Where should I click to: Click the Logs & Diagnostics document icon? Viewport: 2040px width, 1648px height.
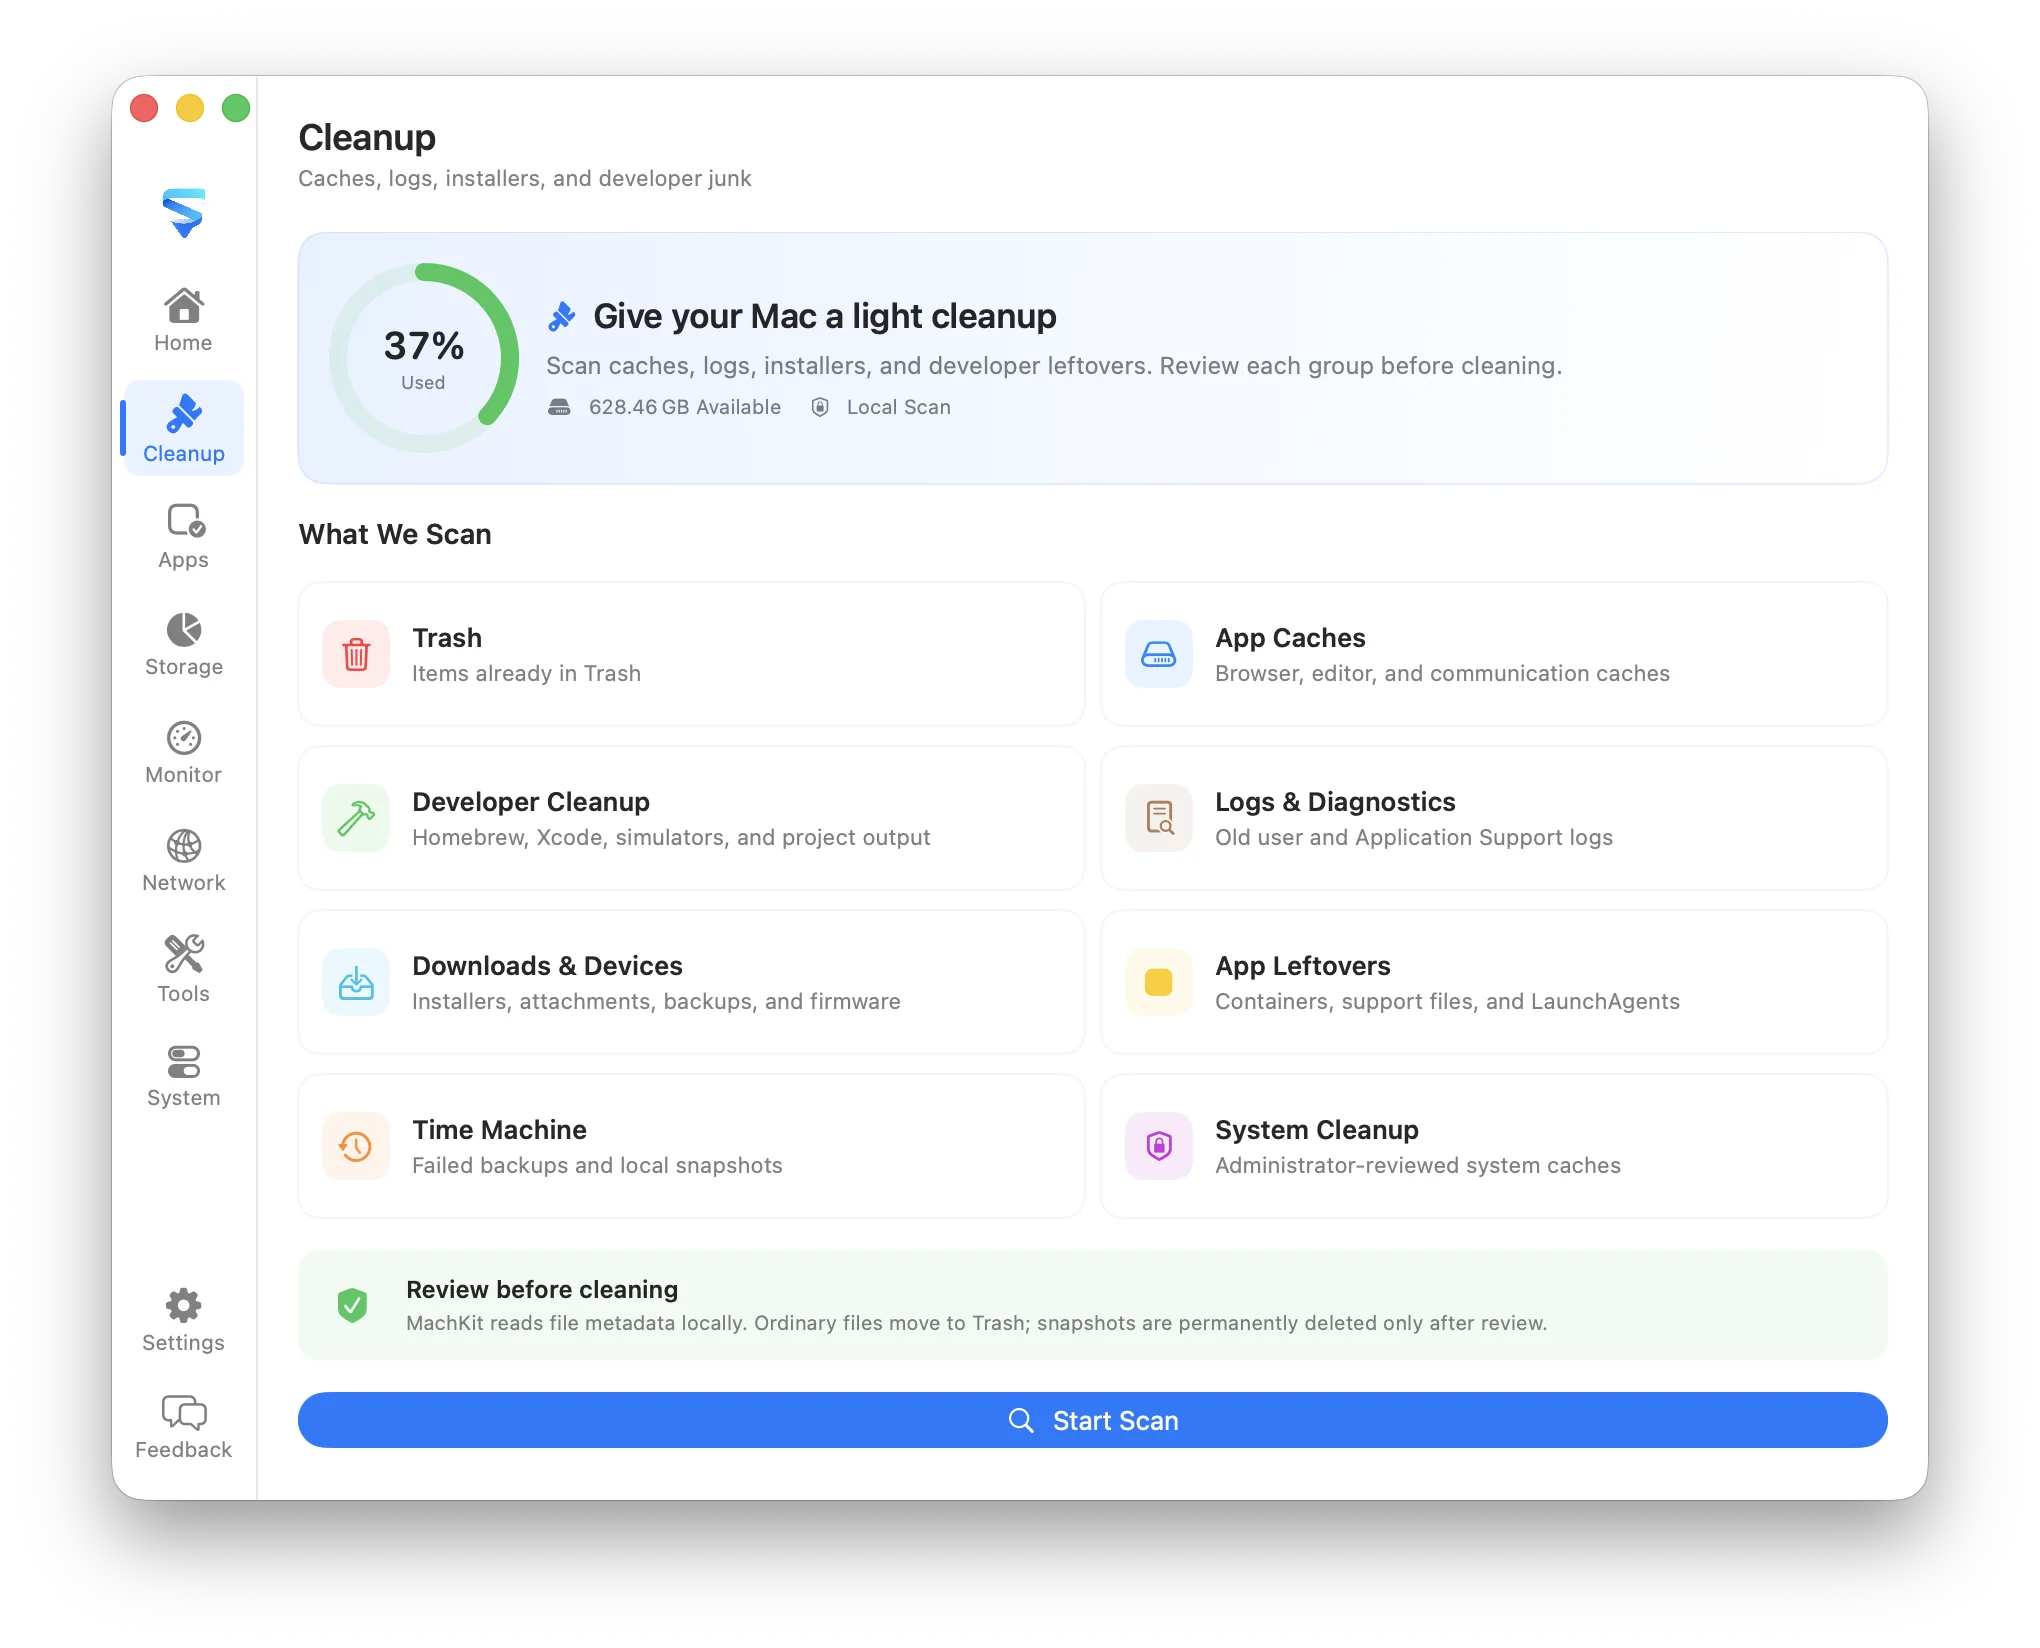1159,818
